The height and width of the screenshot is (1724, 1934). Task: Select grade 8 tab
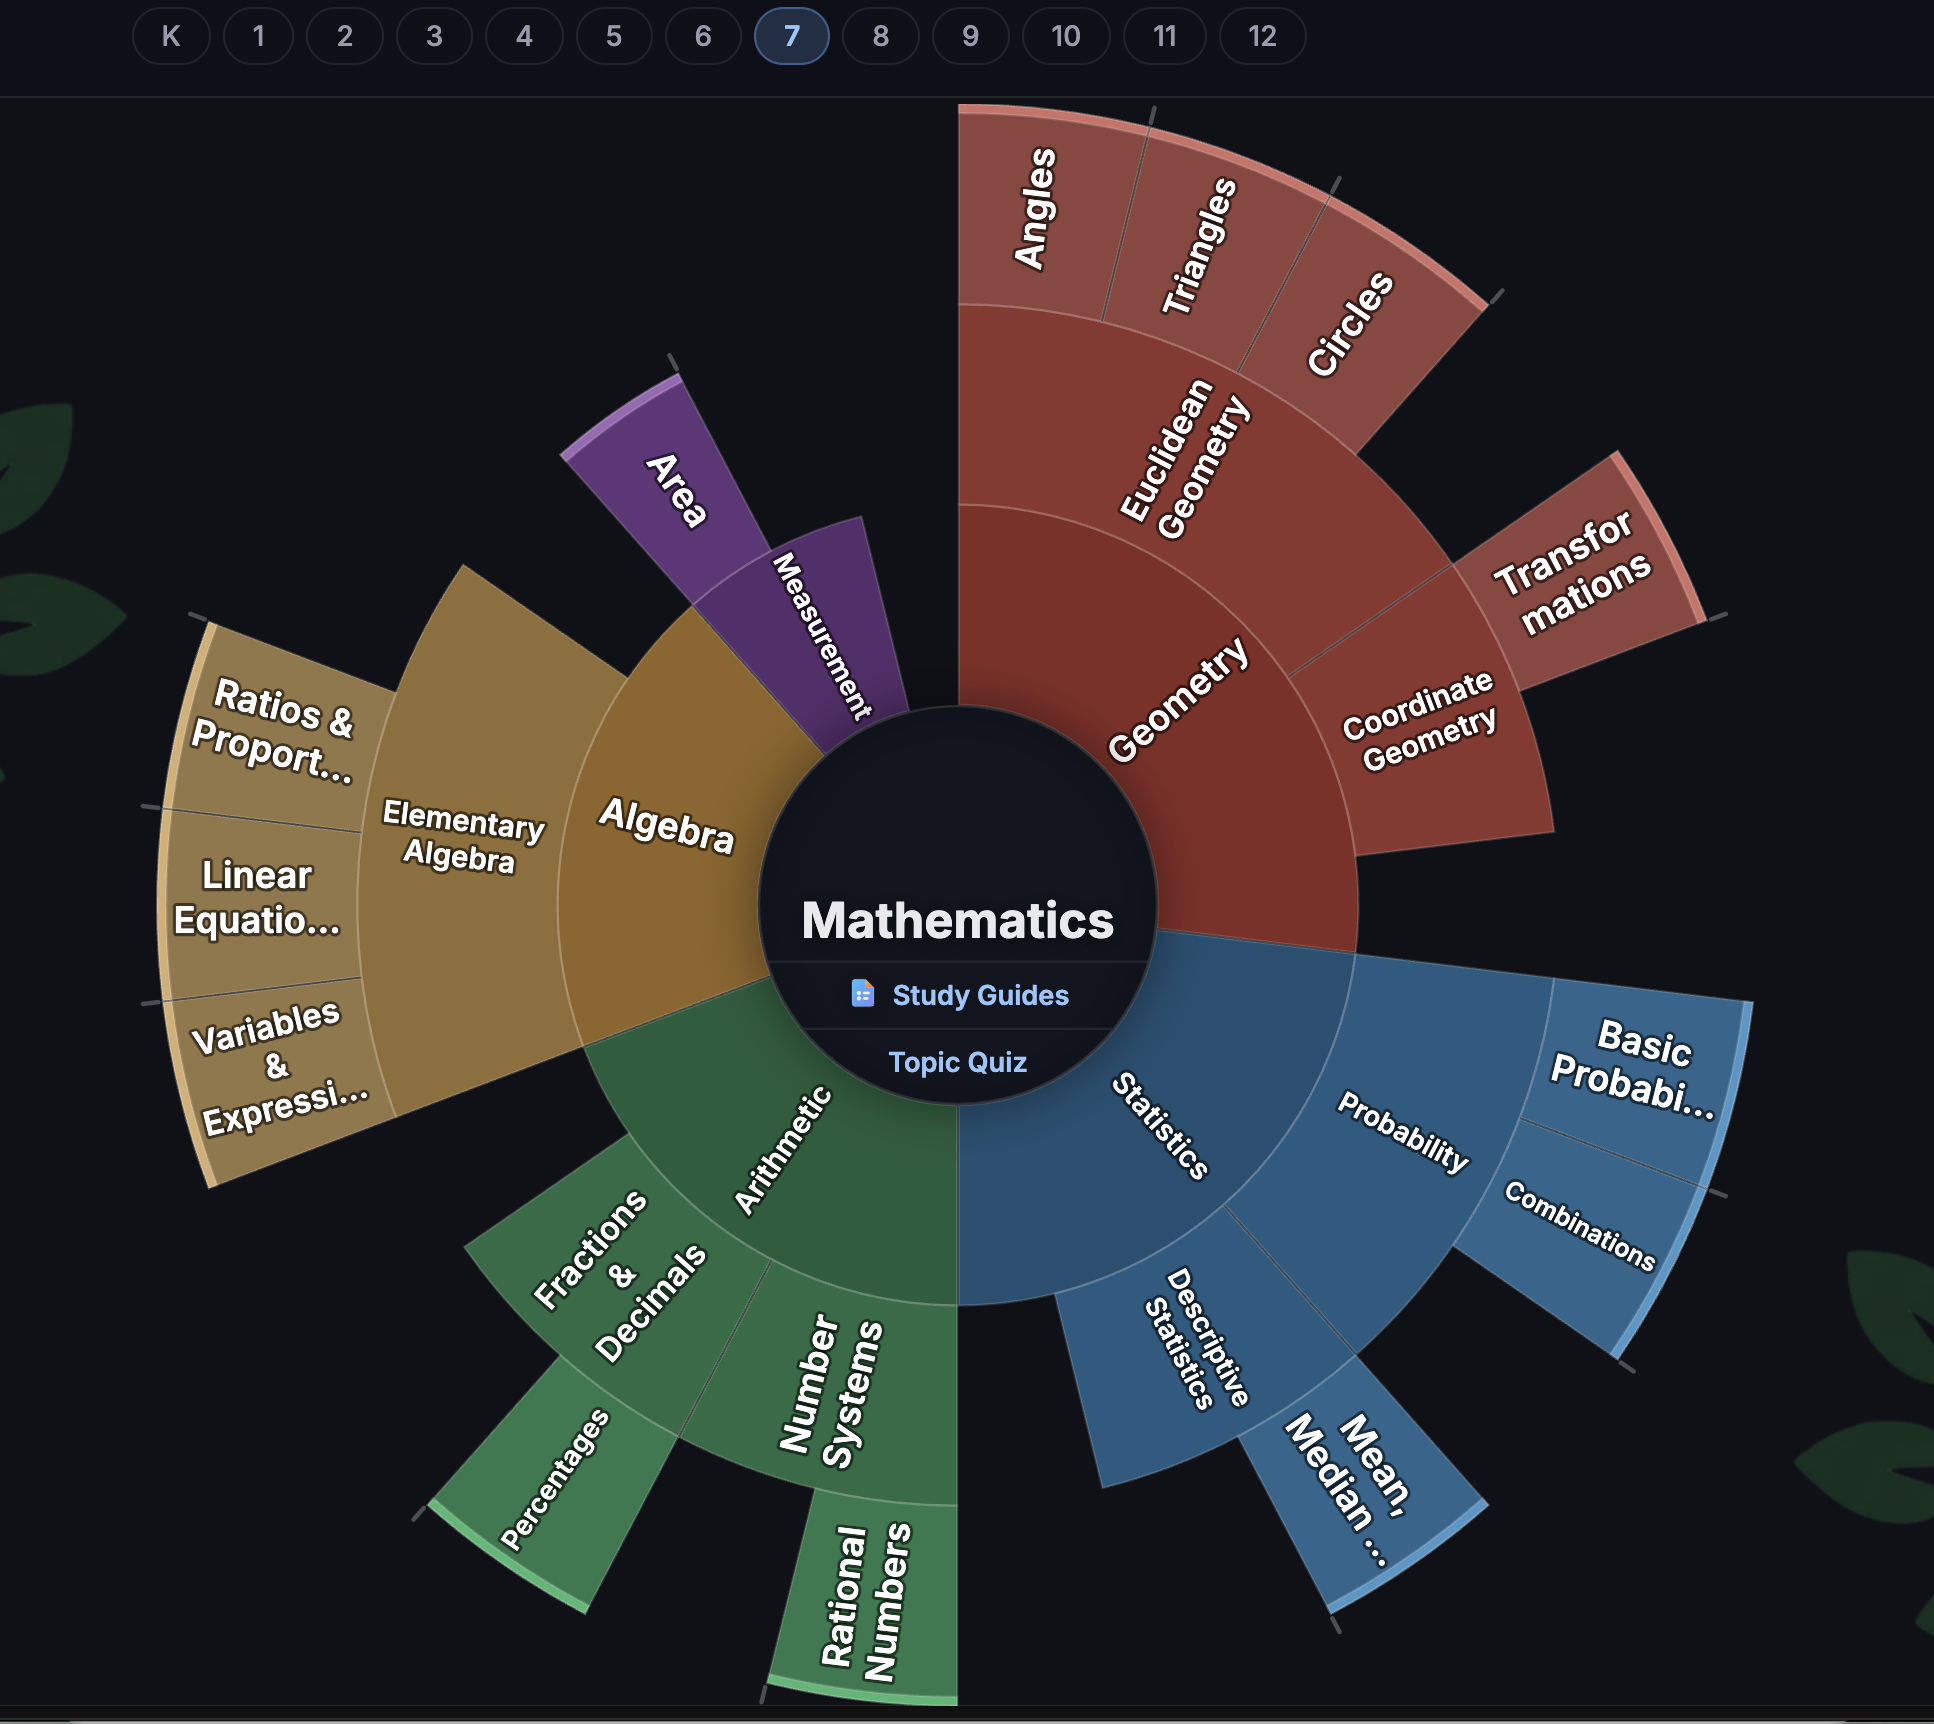(881, 36)
